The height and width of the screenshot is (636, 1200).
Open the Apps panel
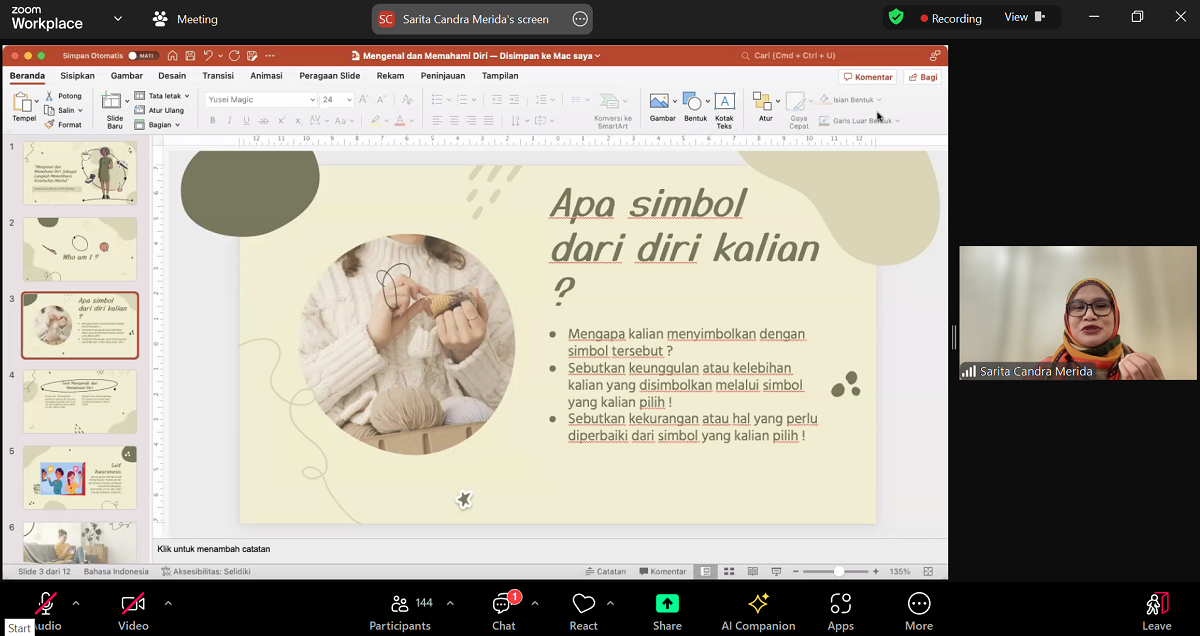click(840, 609)
